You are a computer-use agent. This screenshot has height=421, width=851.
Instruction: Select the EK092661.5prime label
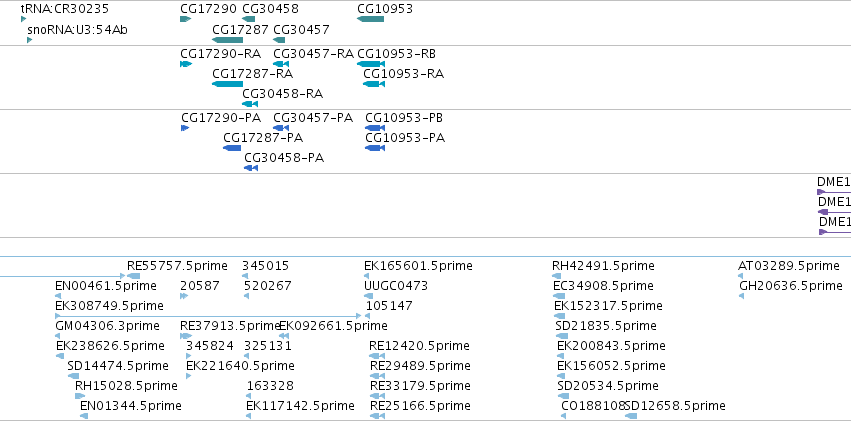click(x=333, y=326)
